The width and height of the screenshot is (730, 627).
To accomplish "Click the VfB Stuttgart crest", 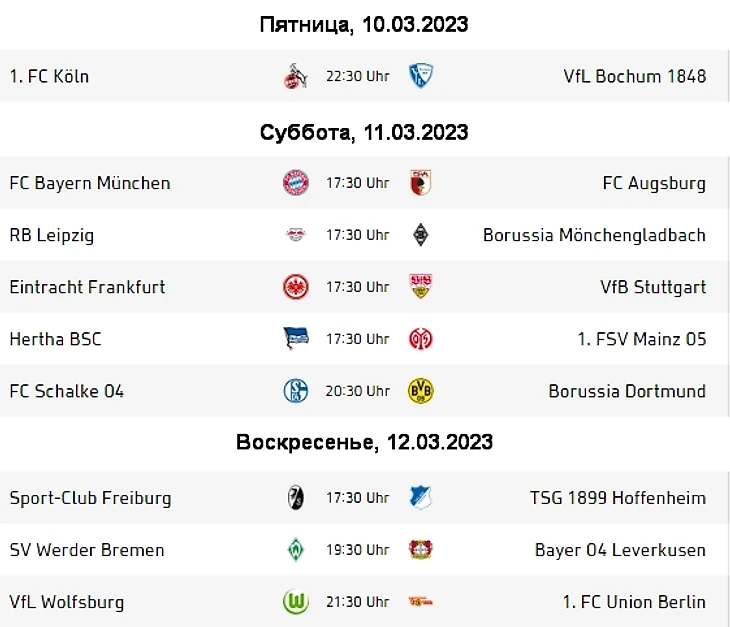I will 421,287.
